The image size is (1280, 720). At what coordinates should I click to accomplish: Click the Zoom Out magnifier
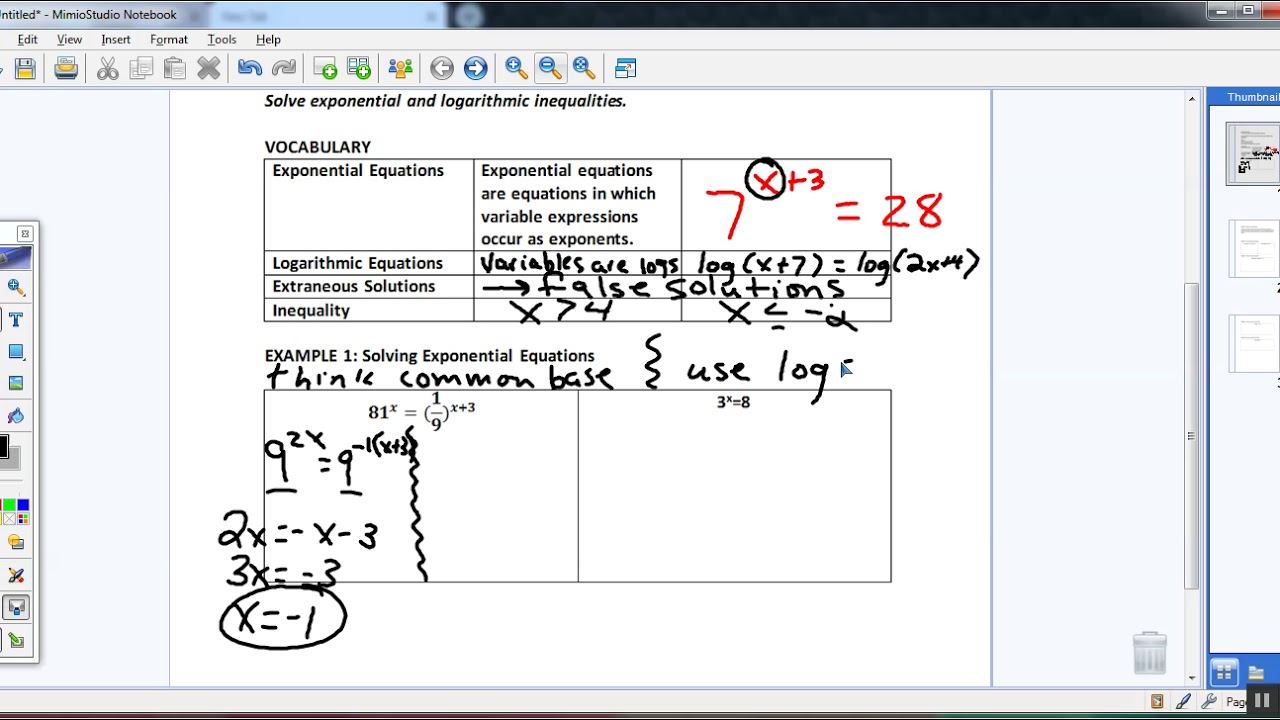point(550,68)
